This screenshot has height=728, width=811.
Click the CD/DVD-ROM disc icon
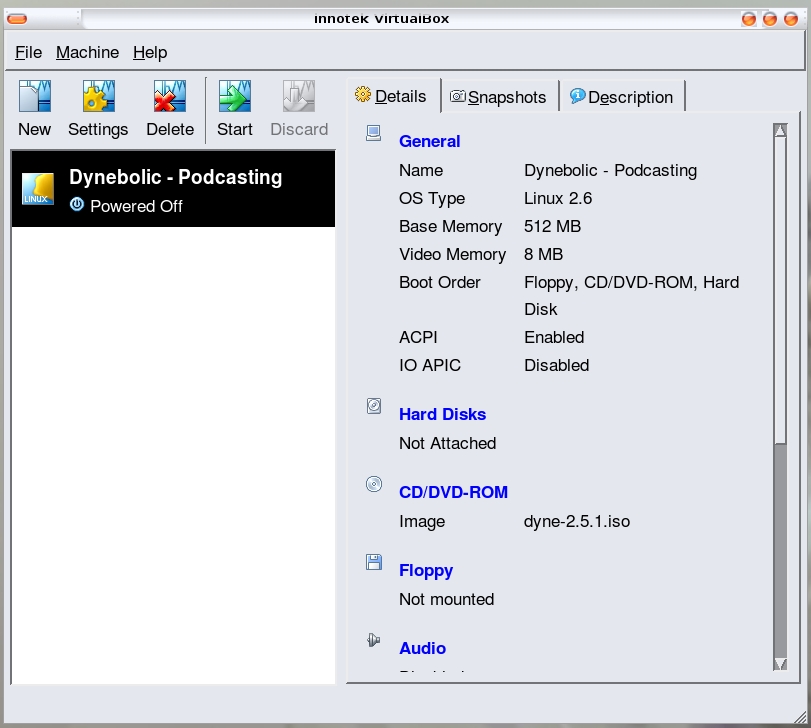coord(374,484)
